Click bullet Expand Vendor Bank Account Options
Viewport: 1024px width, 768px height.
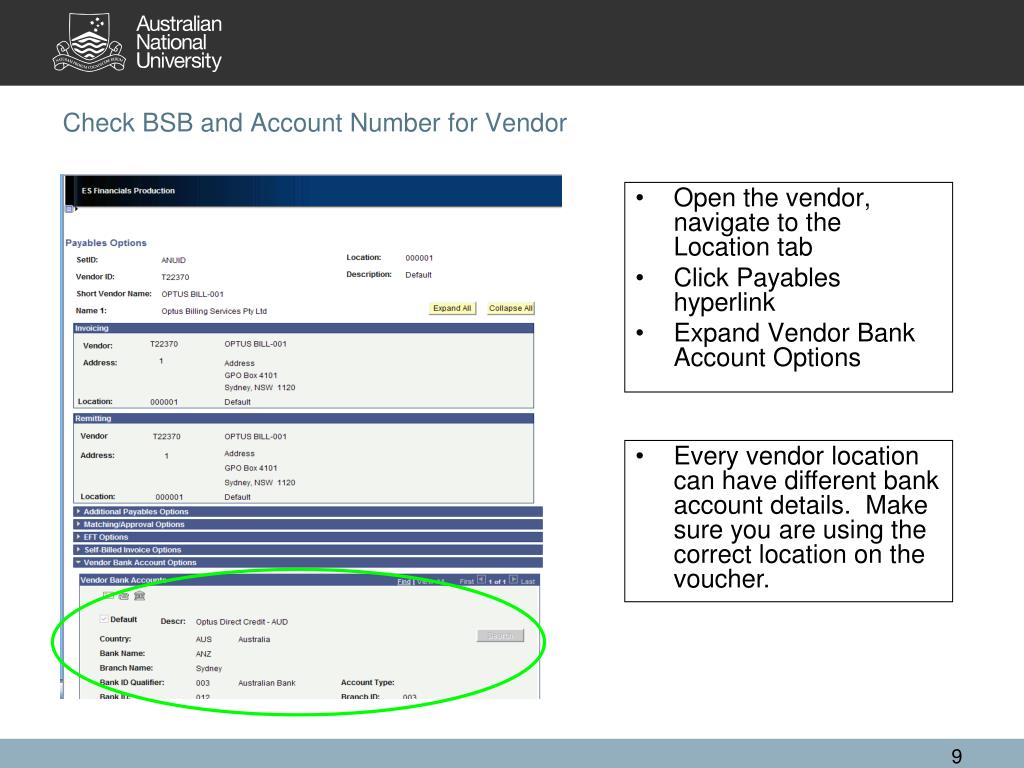pos(794,345)
